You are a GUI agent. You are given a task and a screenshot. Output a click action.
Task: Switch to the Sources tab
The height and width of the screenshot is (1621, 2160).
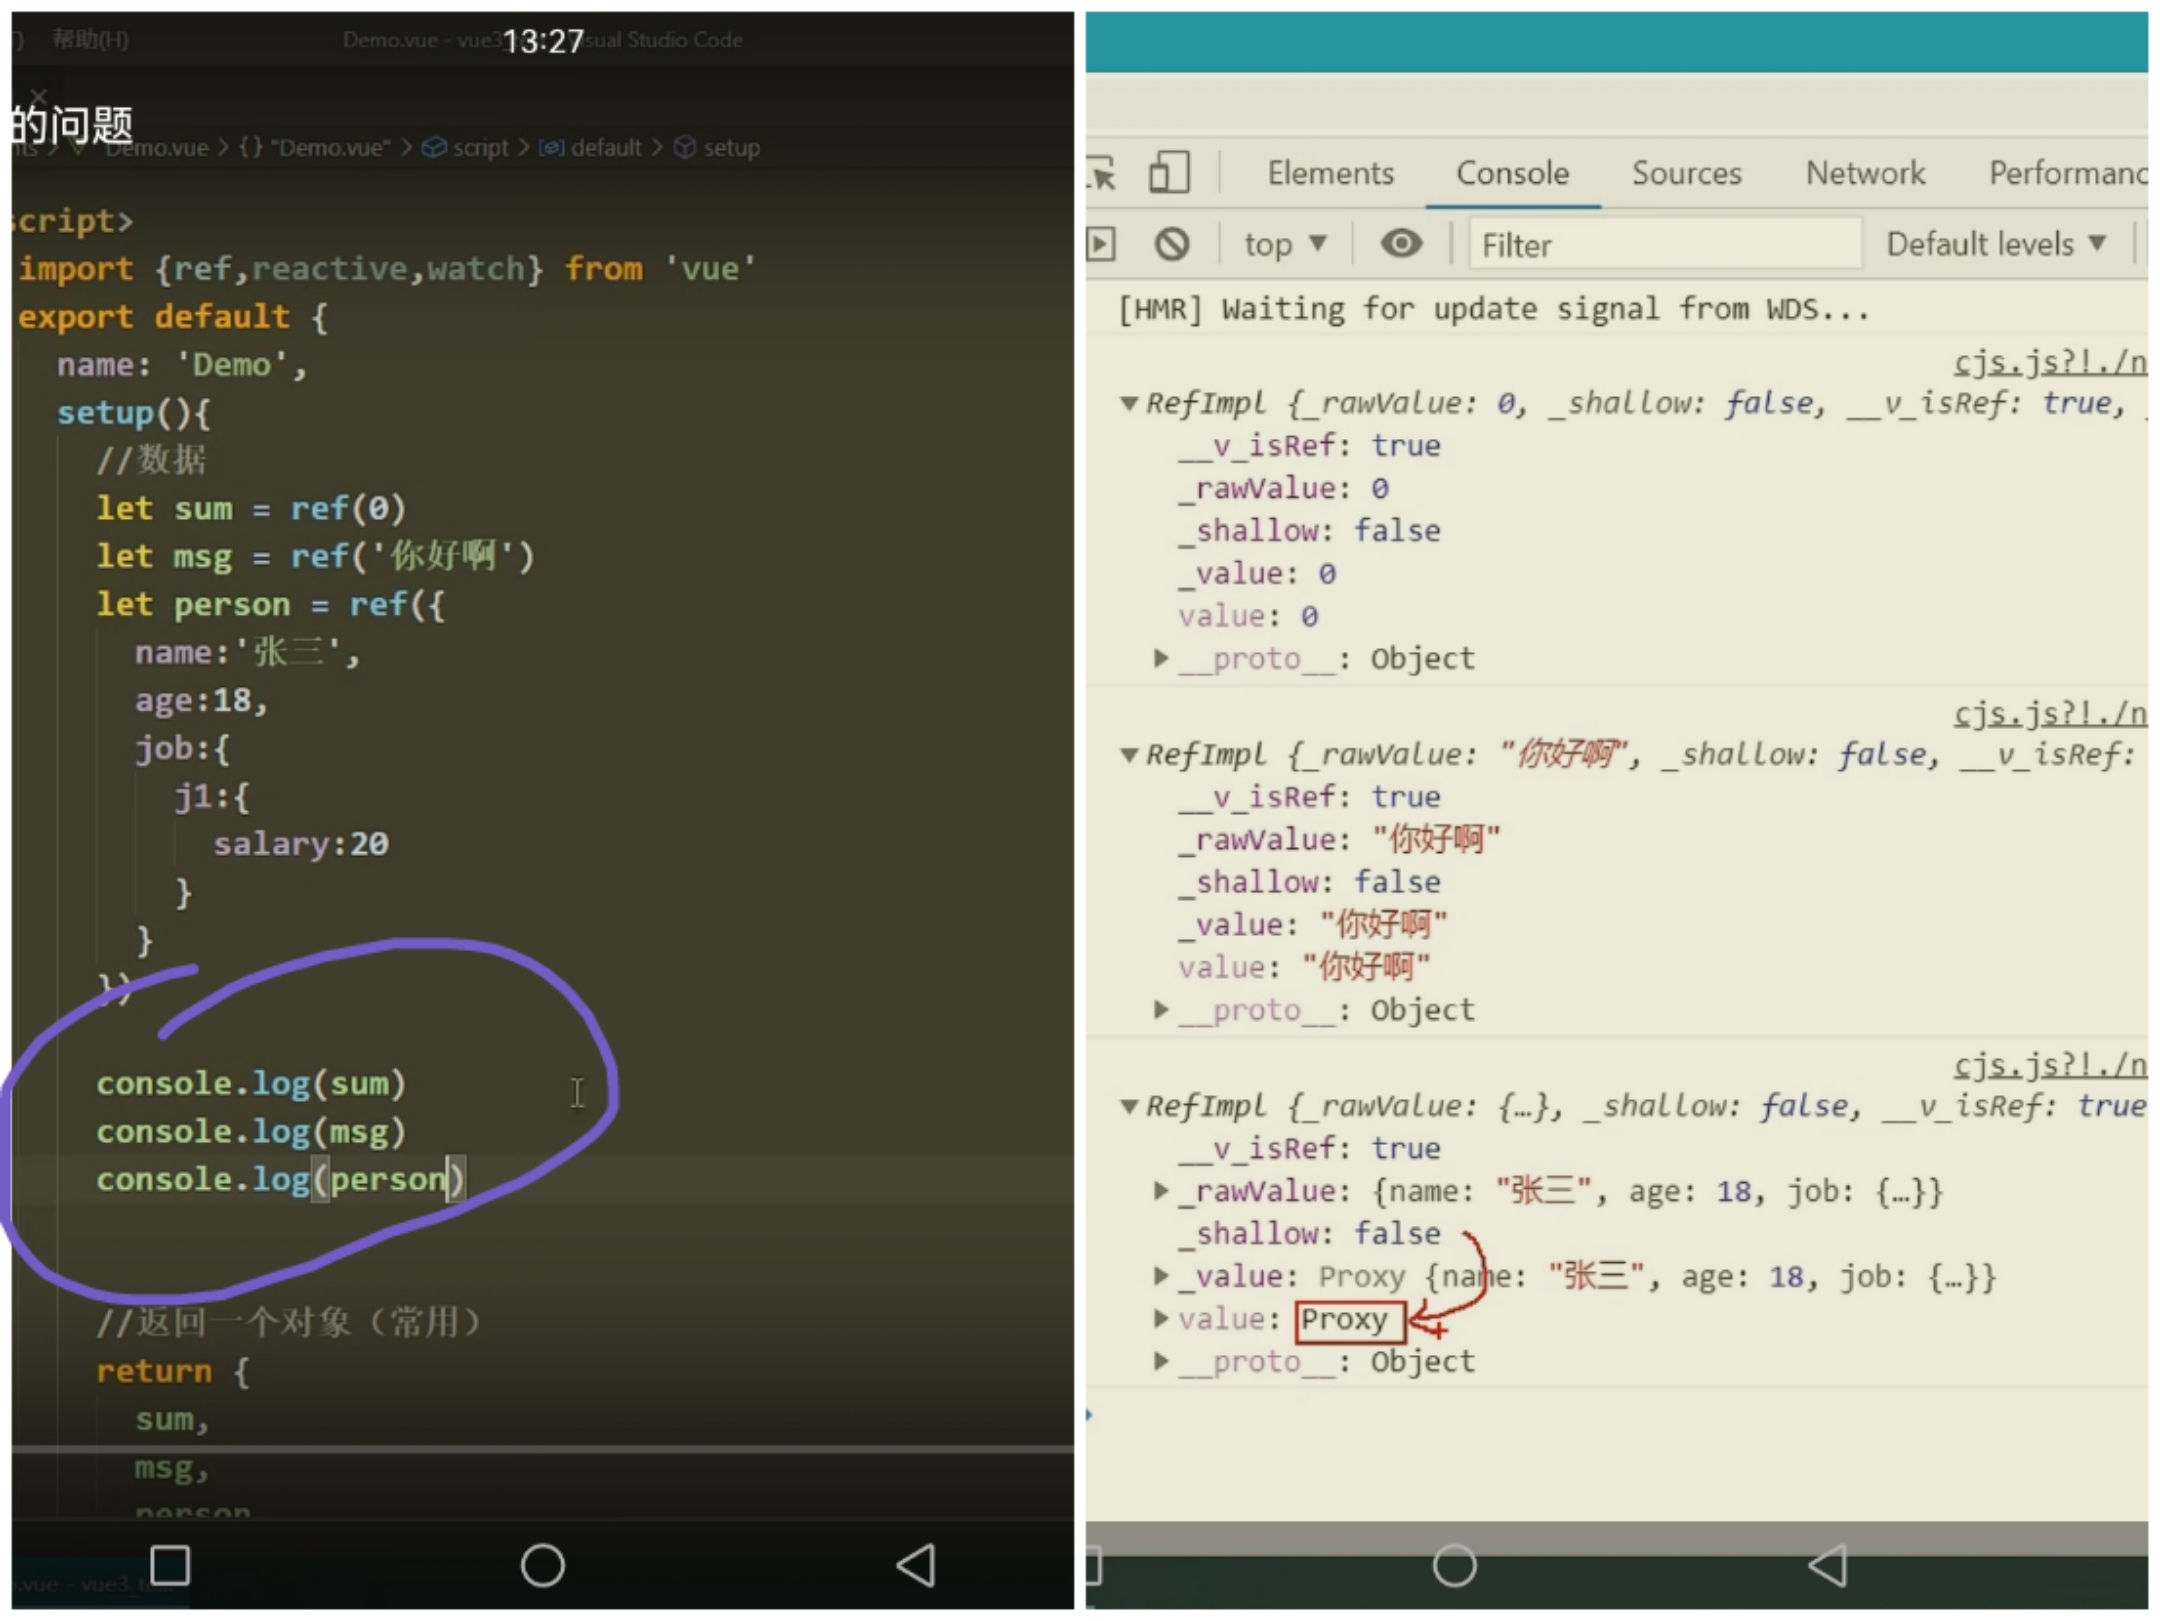tap(1686, 174)
